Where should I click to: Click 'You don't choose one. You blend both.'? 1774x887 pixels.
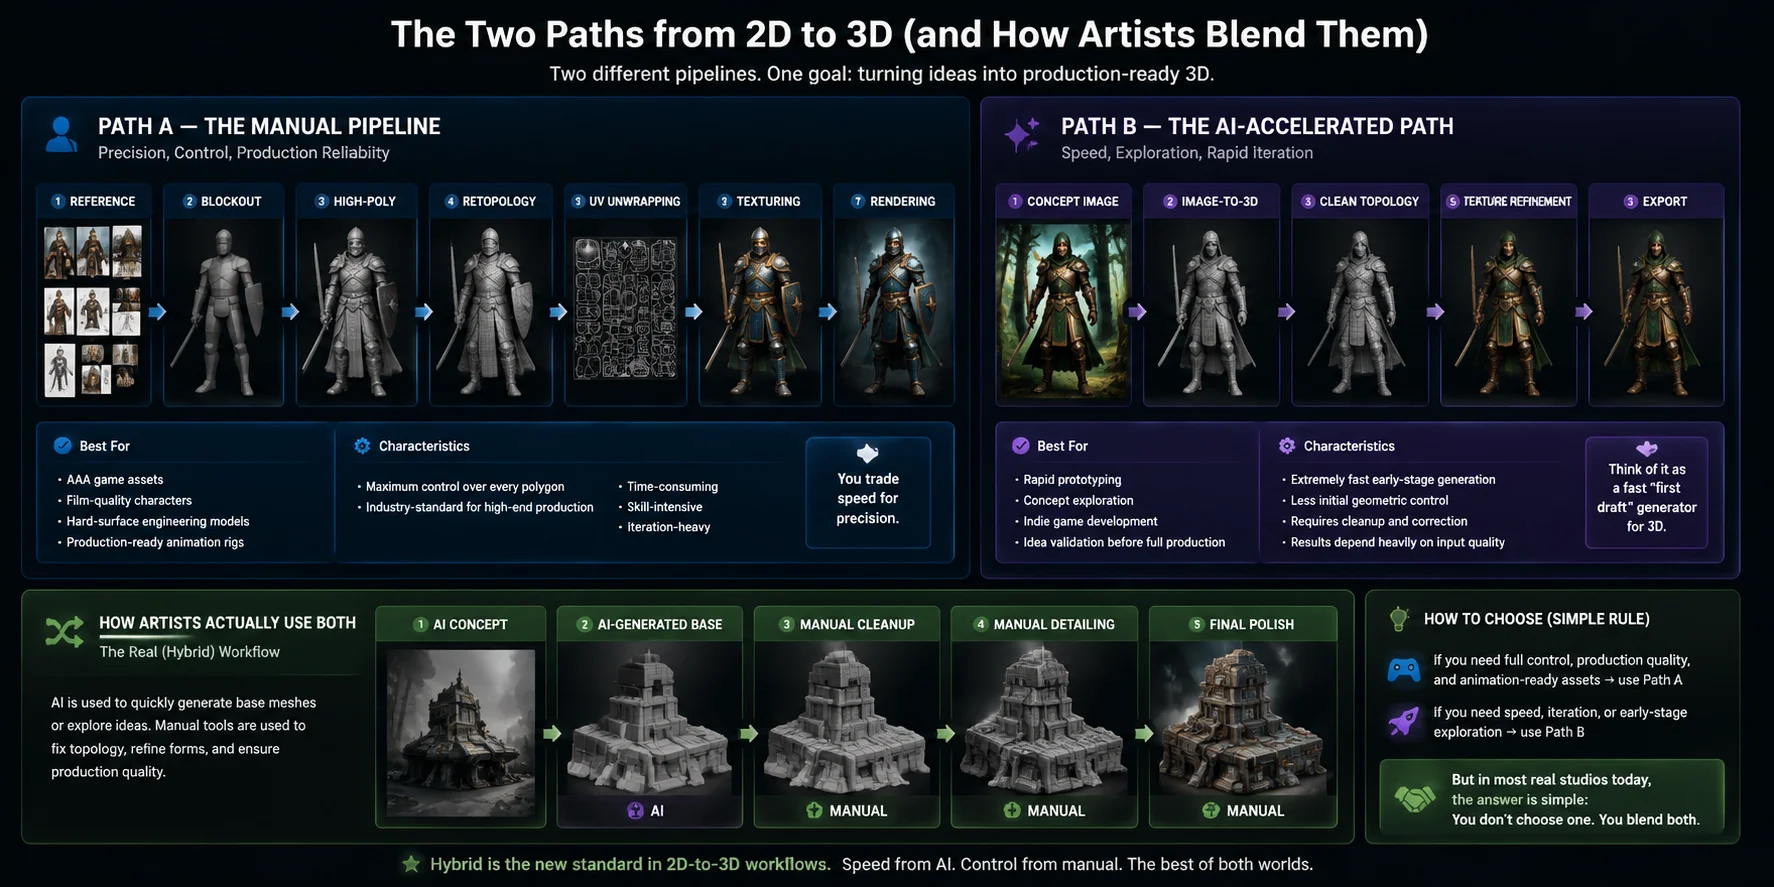point(1575,820)
